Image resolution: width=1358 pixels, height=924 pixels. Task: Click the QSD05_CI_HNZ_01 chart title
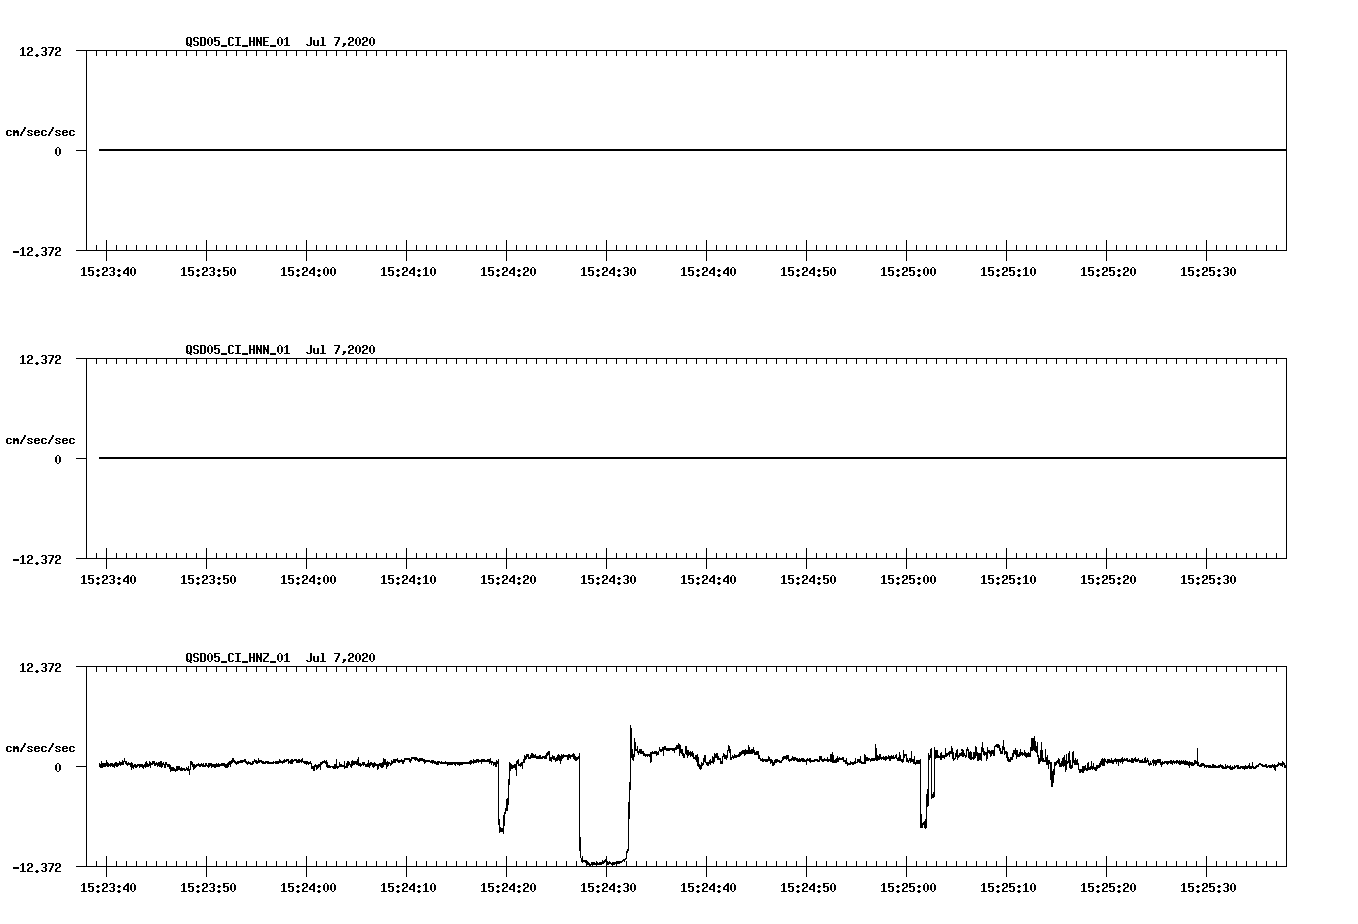(280, 657)
